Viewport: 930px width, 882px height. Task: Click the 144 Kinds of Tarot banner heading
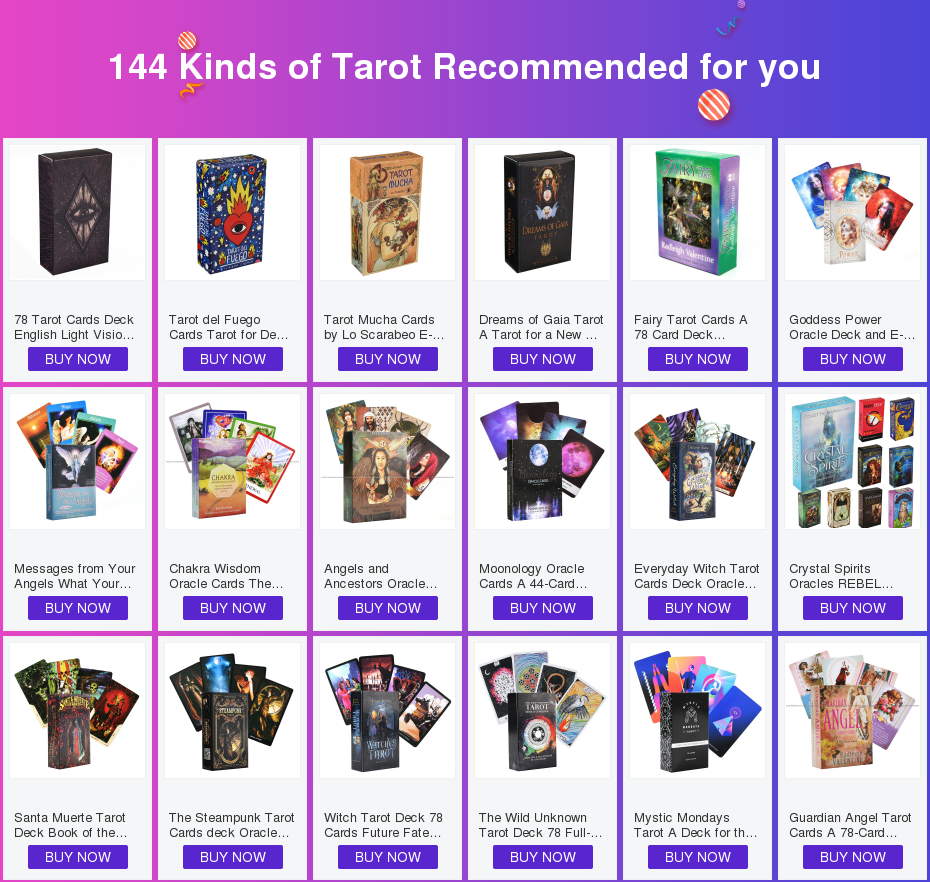point(465,66)
